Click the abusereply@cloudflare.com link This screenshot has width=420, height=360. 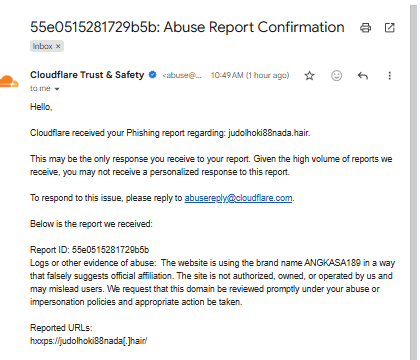click(238, 198)
